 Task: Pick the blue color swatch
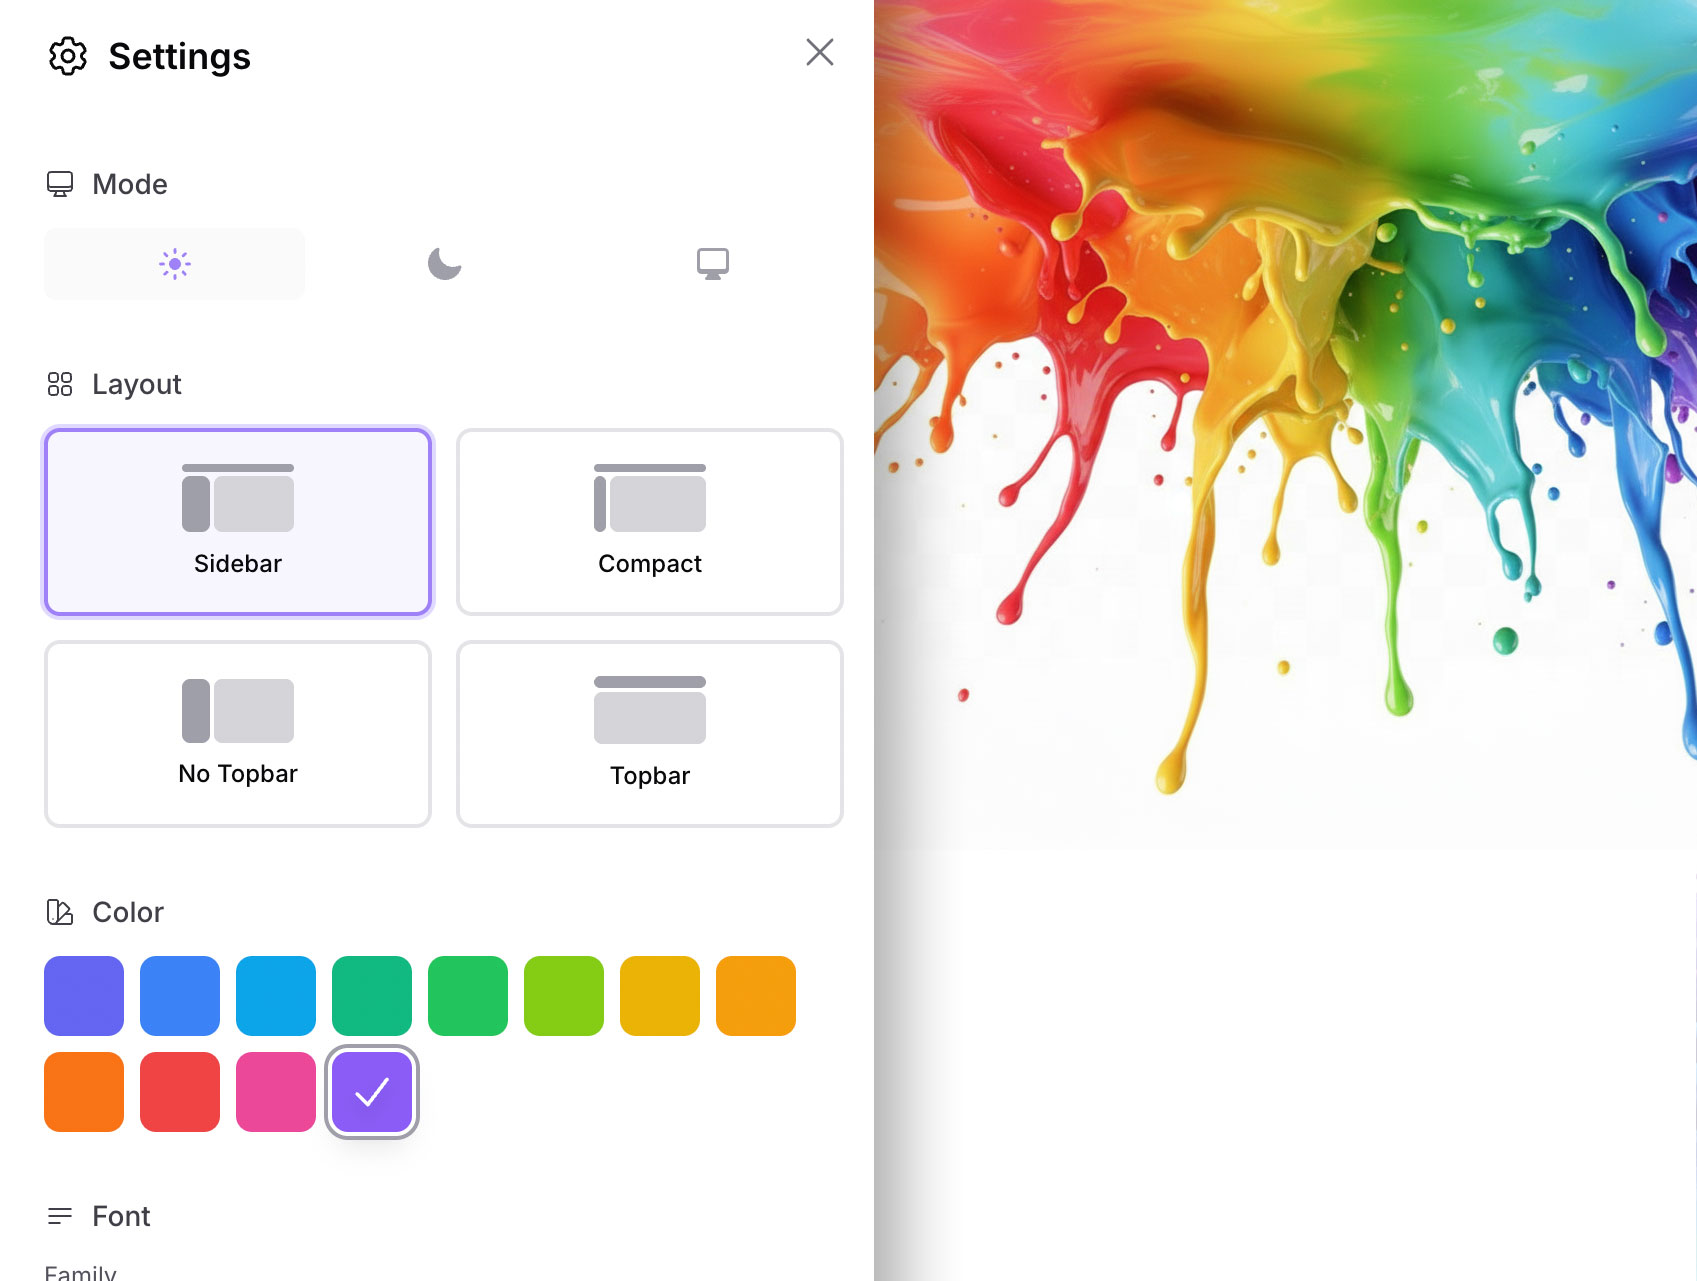point(180,996)
